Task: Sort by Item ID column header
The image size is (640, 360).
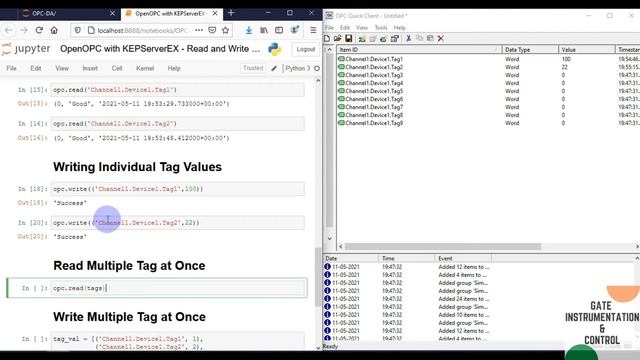Action: click(419, 49)
